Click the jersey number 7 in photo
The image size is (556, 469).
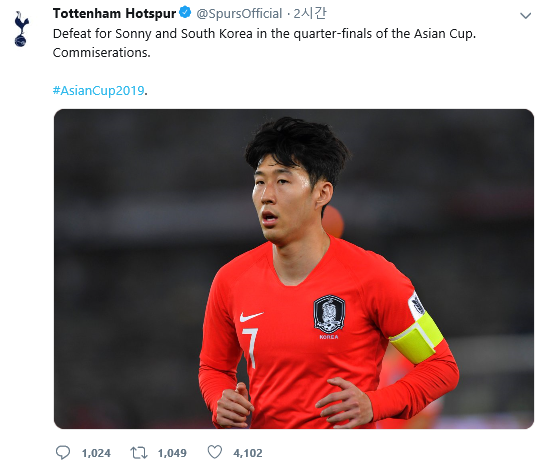250,348
